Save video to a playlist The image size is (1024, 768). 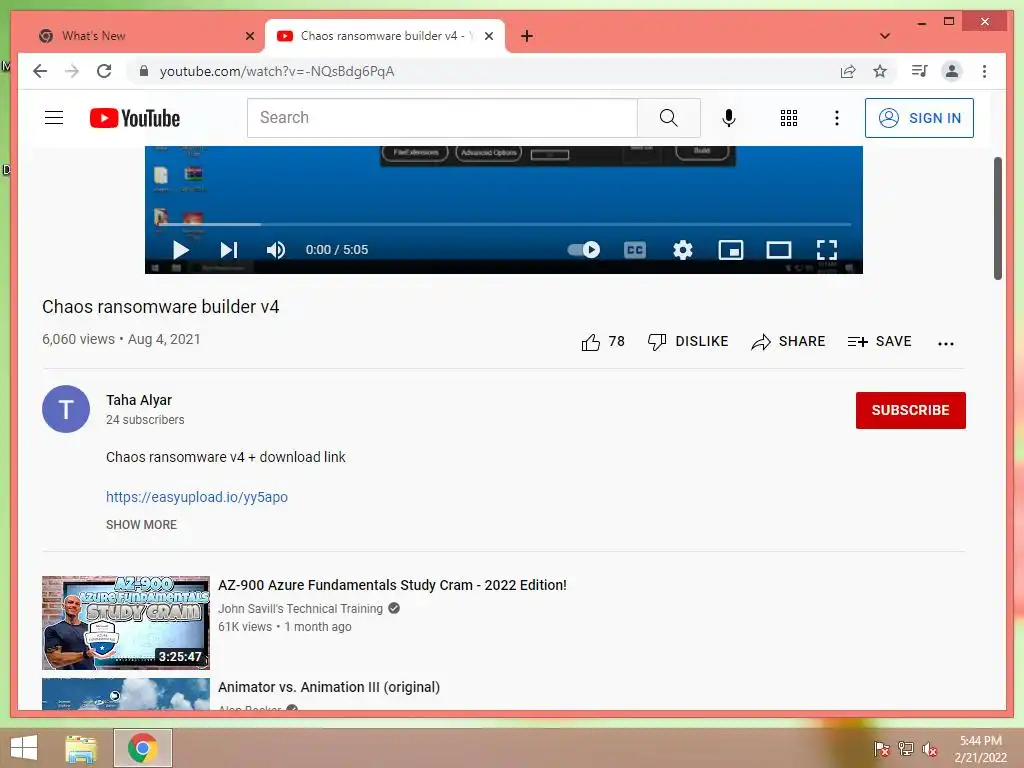tap(879, 342)
